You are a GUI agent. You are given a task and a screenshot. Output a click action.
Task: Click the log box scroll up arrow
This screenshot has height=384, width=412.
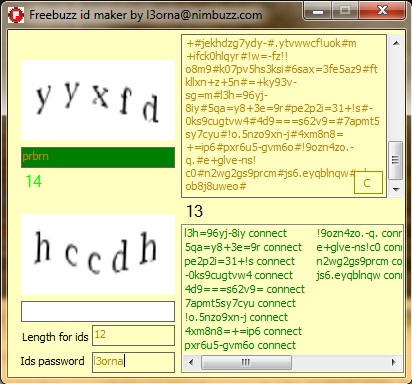[396, 43]
